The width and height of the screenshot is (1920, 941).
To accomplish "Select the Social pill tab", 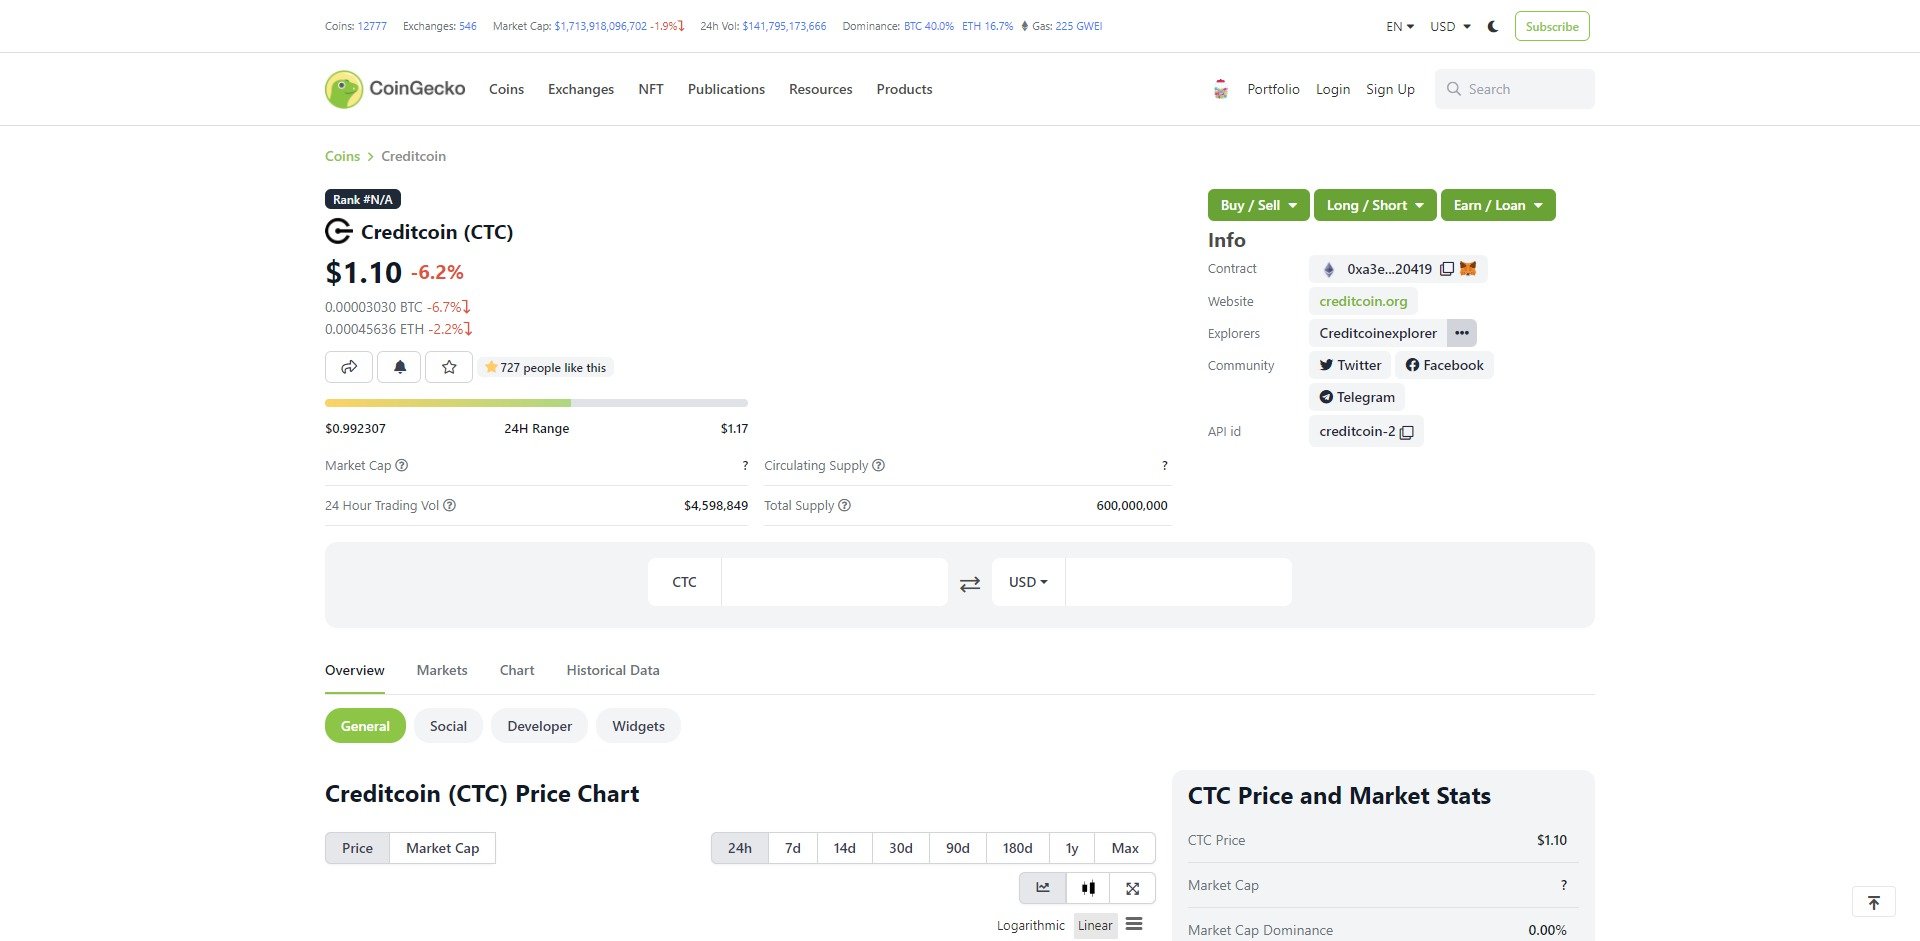I will tap(448, 726).
